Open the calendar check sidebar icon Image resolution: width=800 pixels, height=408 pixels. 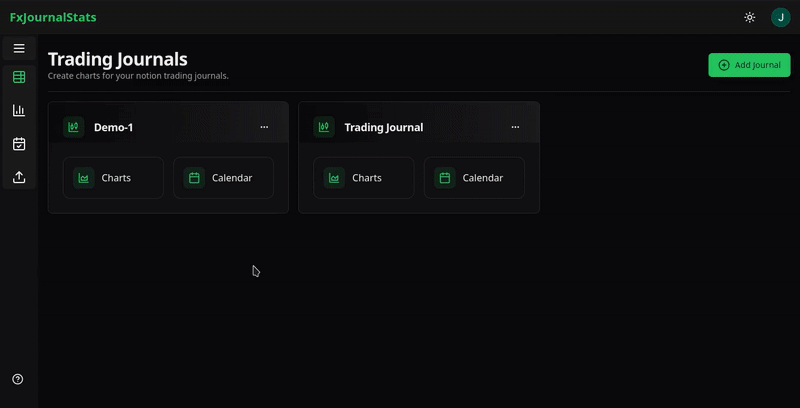pos(19,144)
